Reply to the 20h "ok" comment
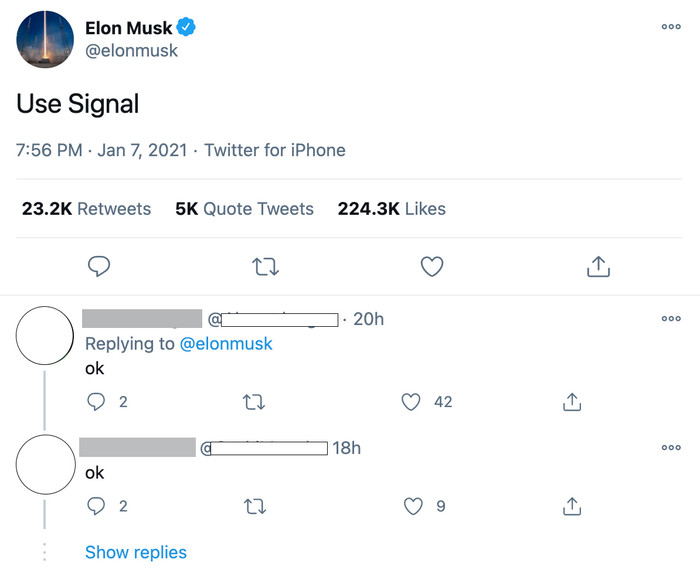 click(96, 401)
